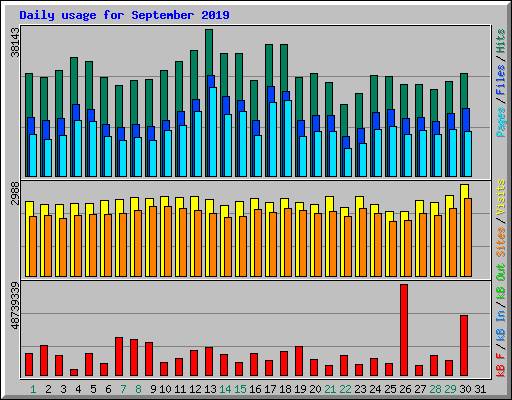Click the shortest red kB bar for day 4

pos(74,372)
